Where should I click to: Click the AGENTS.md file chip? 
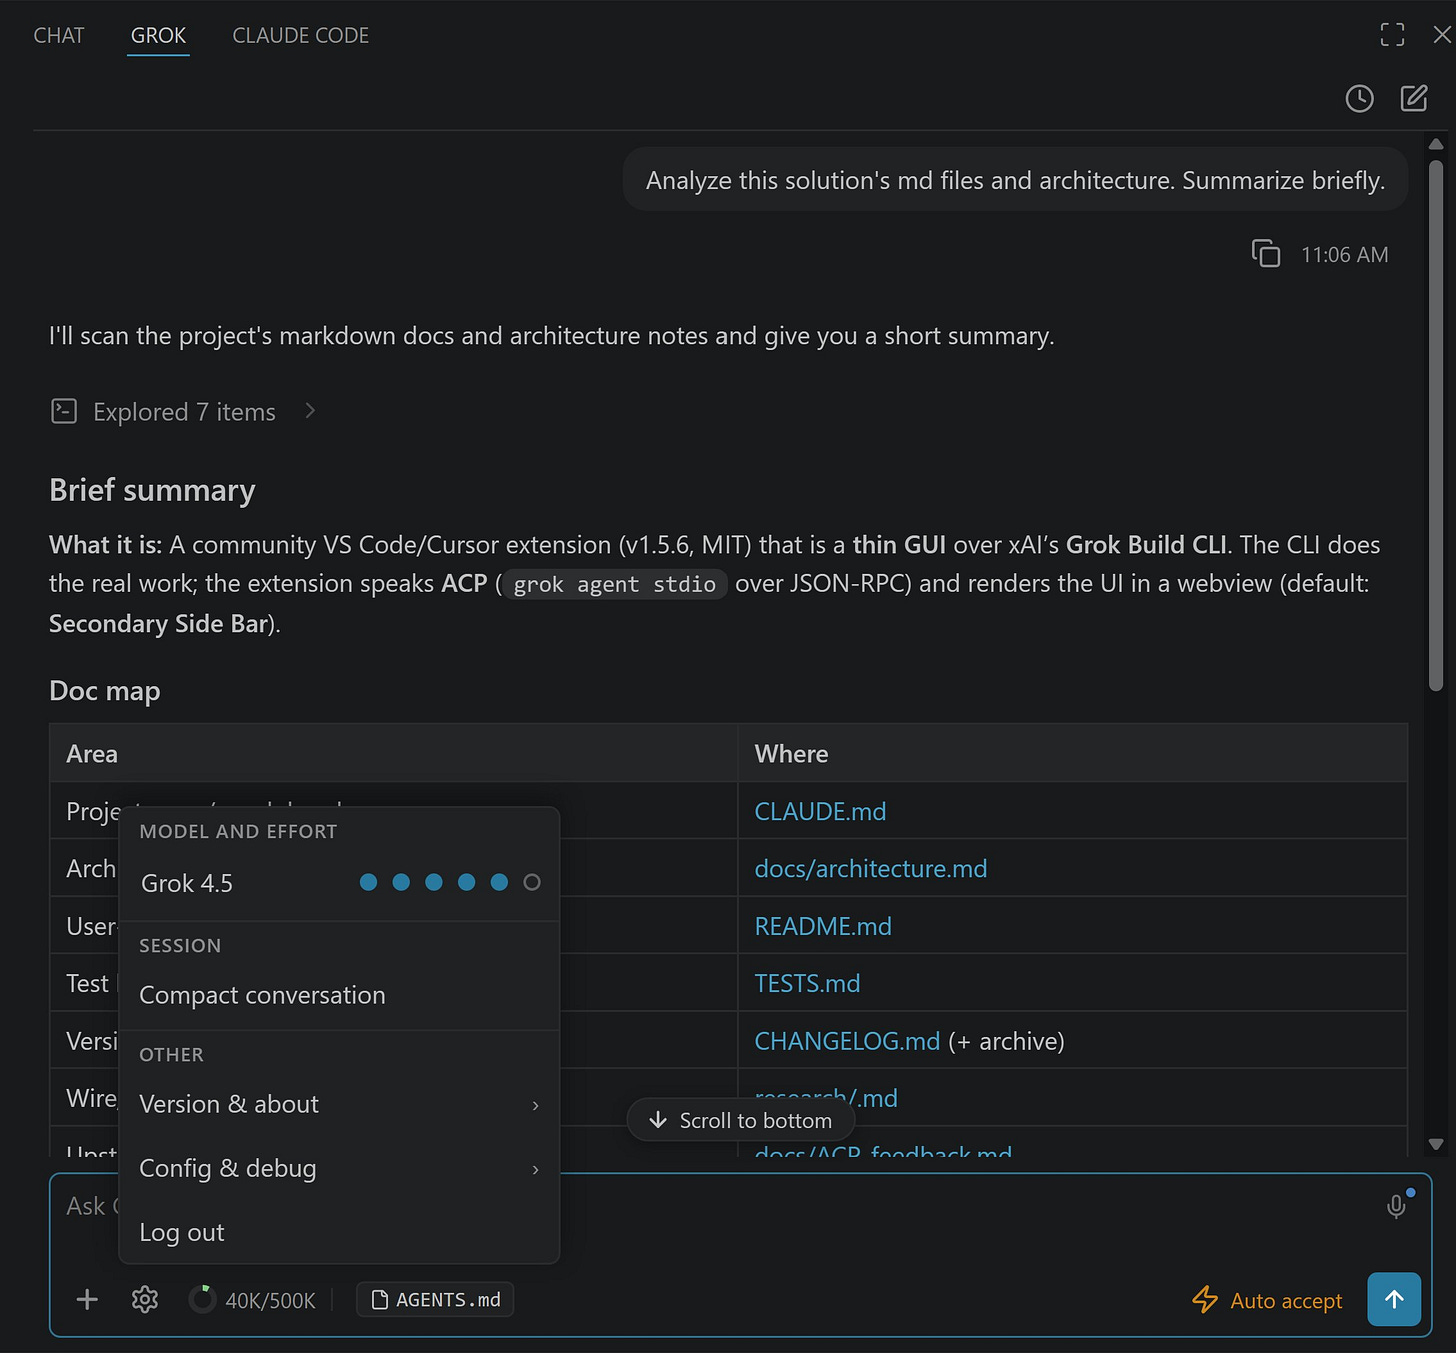435,1299
